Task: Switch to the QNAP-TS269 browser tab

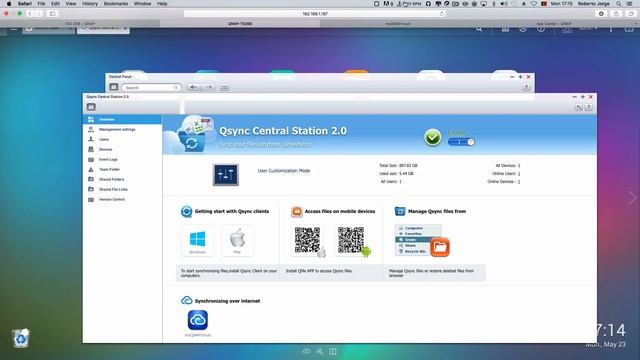Action: pyautogui.click(x=240, y=24)
